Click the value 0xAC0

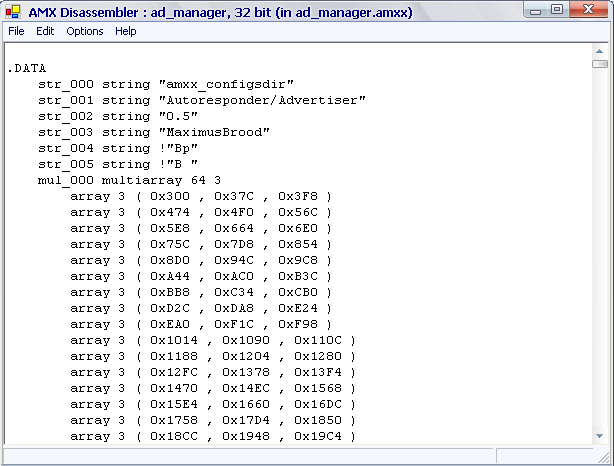point(234,276)
